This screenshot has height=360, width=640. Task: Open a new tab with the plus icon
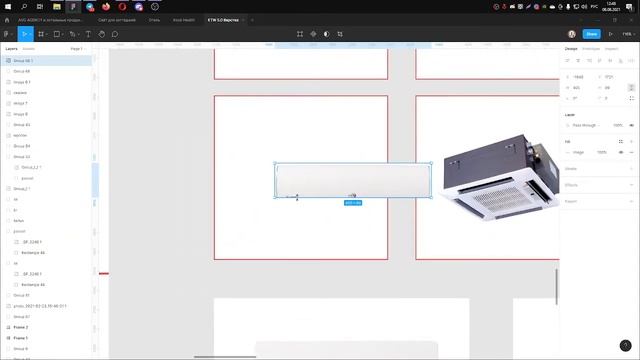(x=252, y=20)
